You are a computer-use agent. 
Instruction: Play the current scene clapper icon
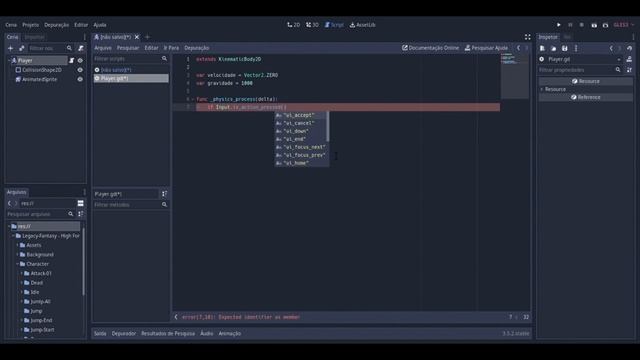(594, 25)
